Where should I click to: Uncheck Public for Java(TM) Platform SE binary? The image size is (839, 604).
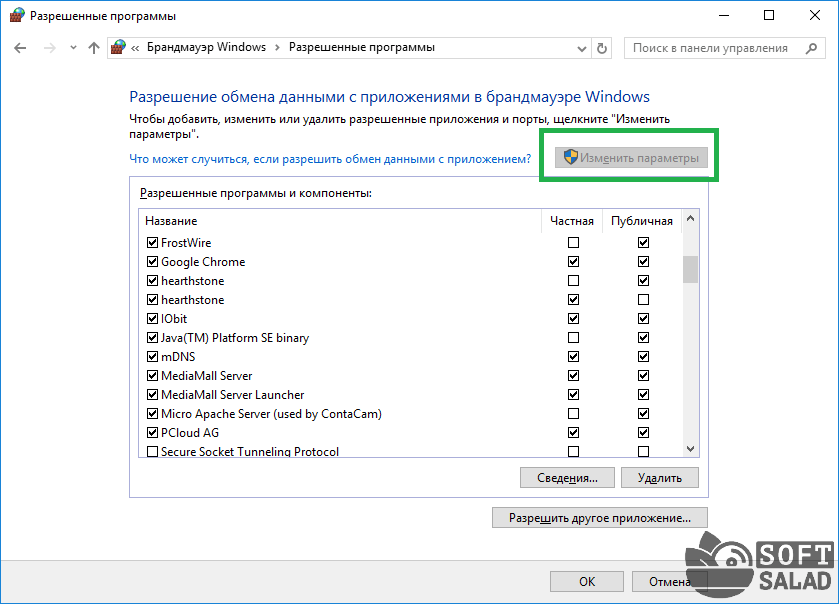[643, 338]
